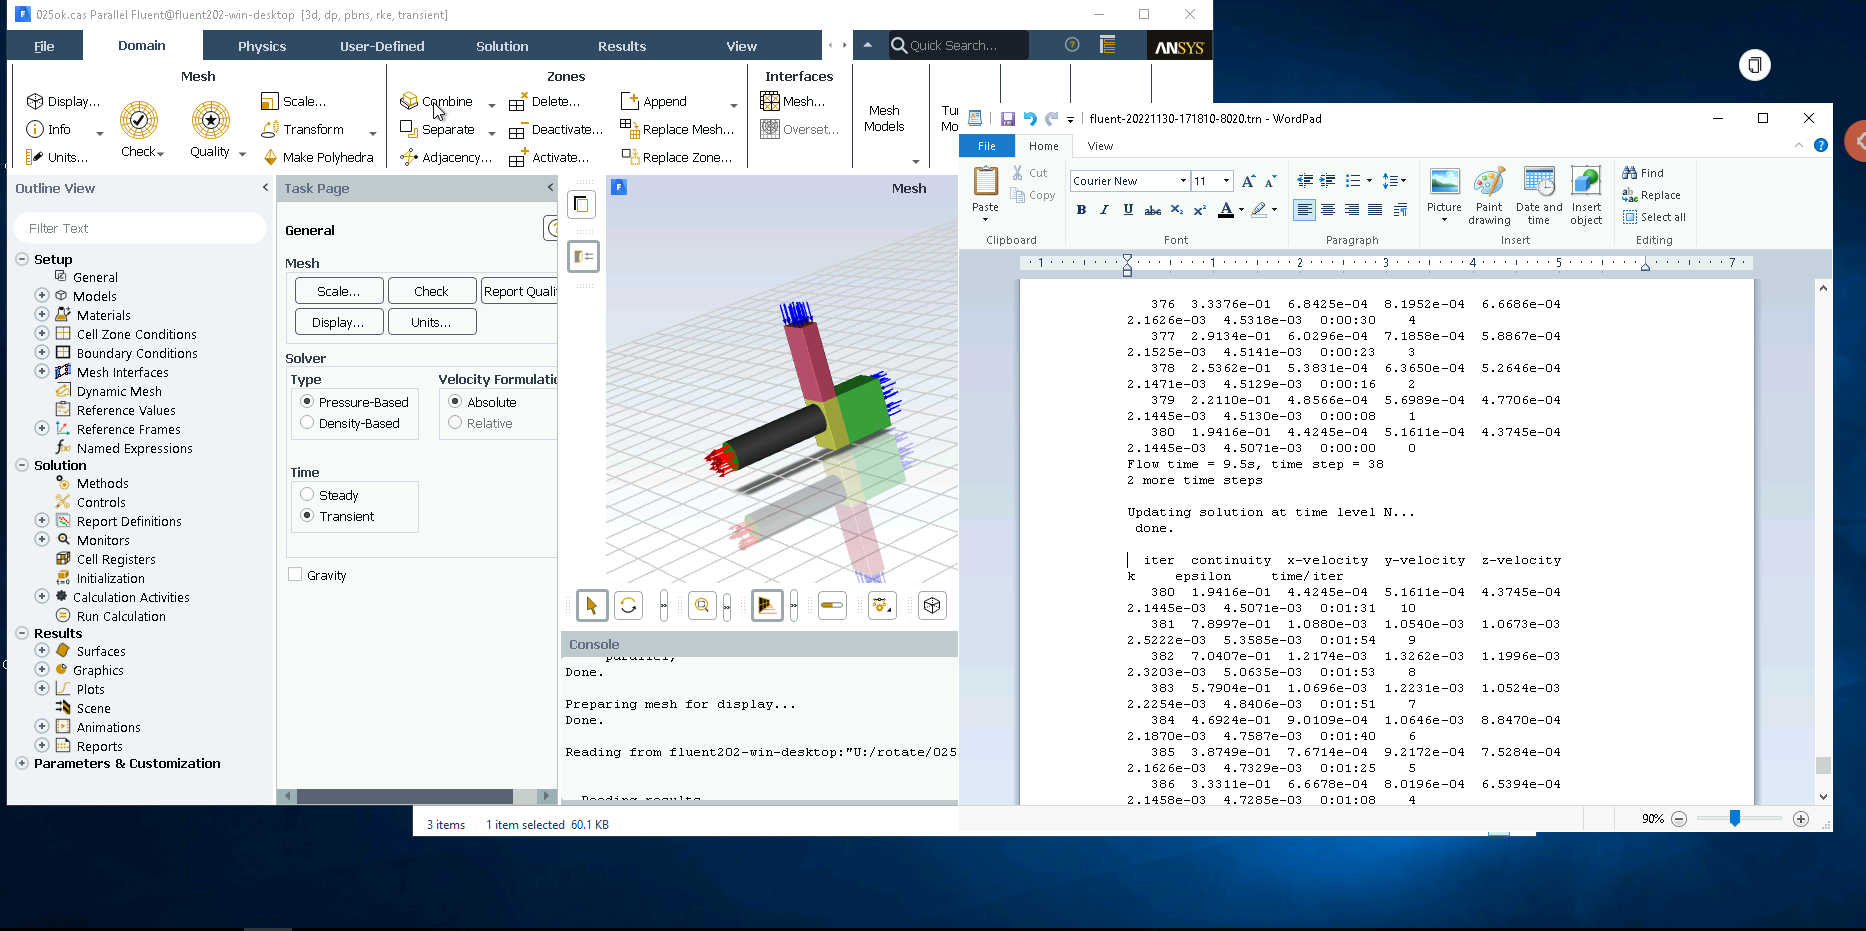Click the rotate view graphics tool
This screenshot has height=931, width=1866.
point(628,605)
